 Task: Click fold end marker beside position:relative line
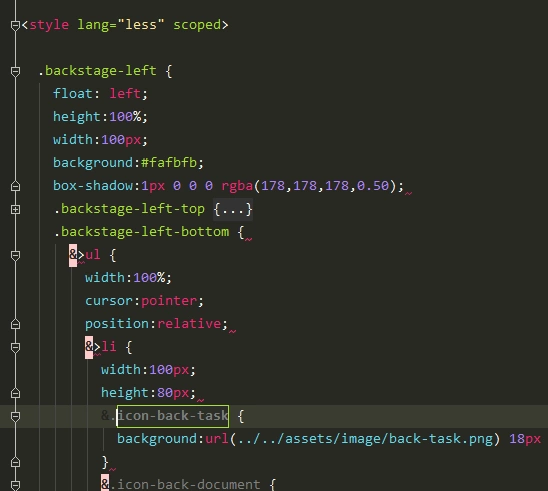click(15, 324)
